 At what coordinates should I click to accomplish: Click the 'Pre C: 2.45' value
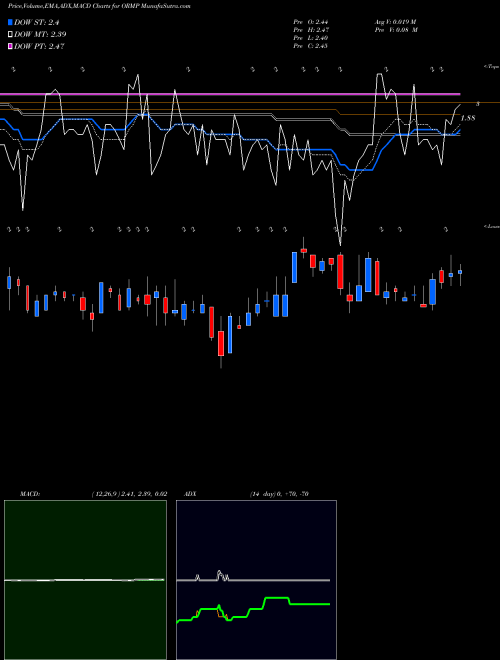pos(311,46)
